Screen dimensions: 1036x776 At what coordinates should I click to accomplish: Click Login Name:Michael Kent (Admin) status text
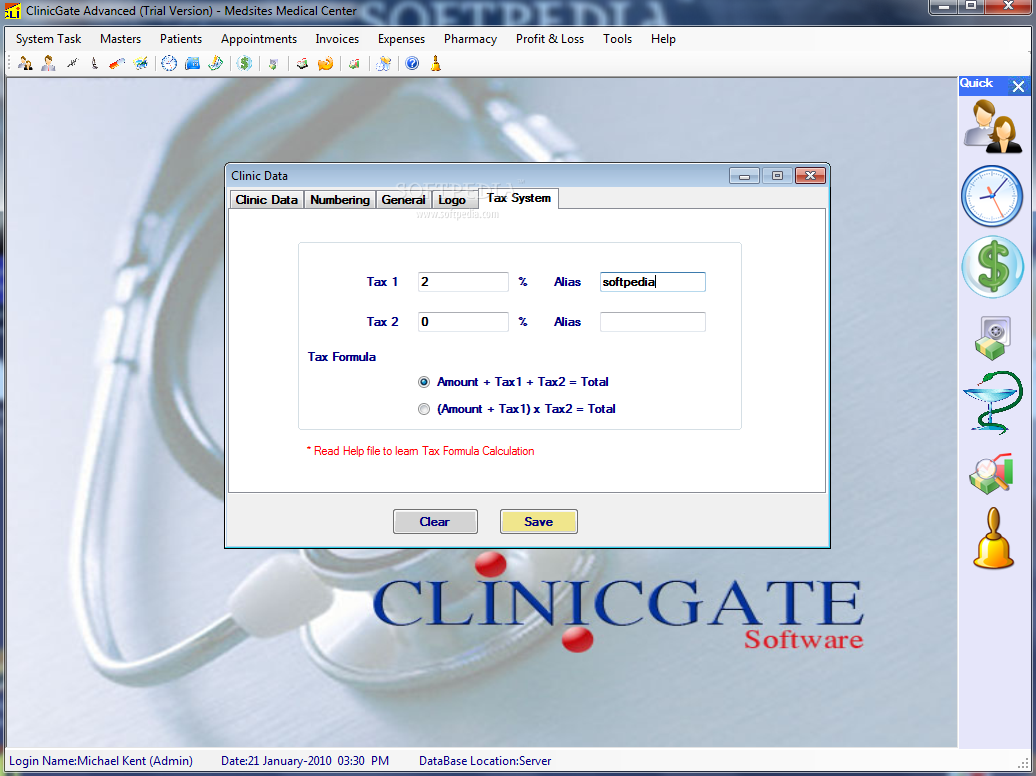tap(101, 761)
